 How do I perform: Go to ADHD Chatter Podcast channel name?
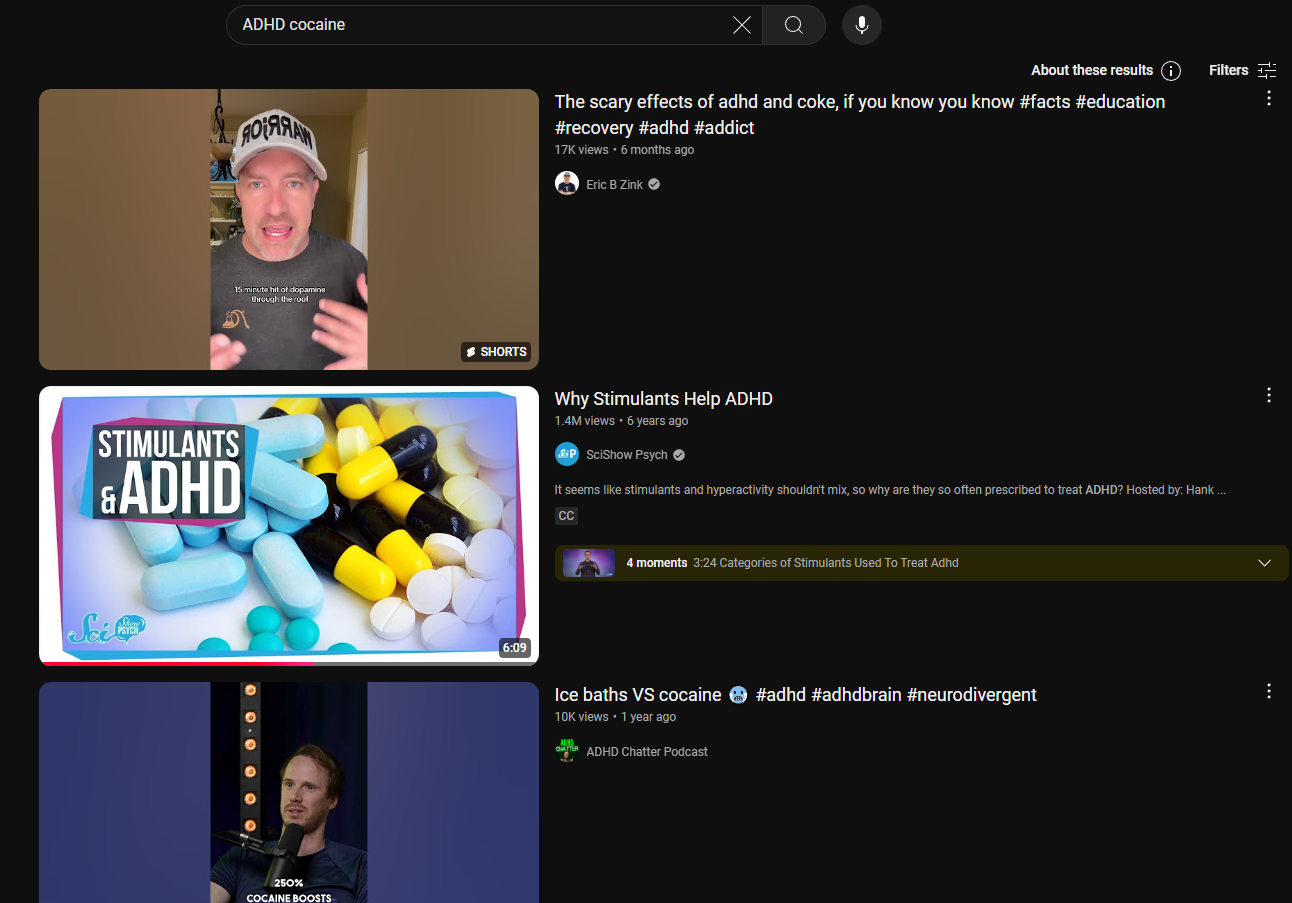[x=647, y=752]
